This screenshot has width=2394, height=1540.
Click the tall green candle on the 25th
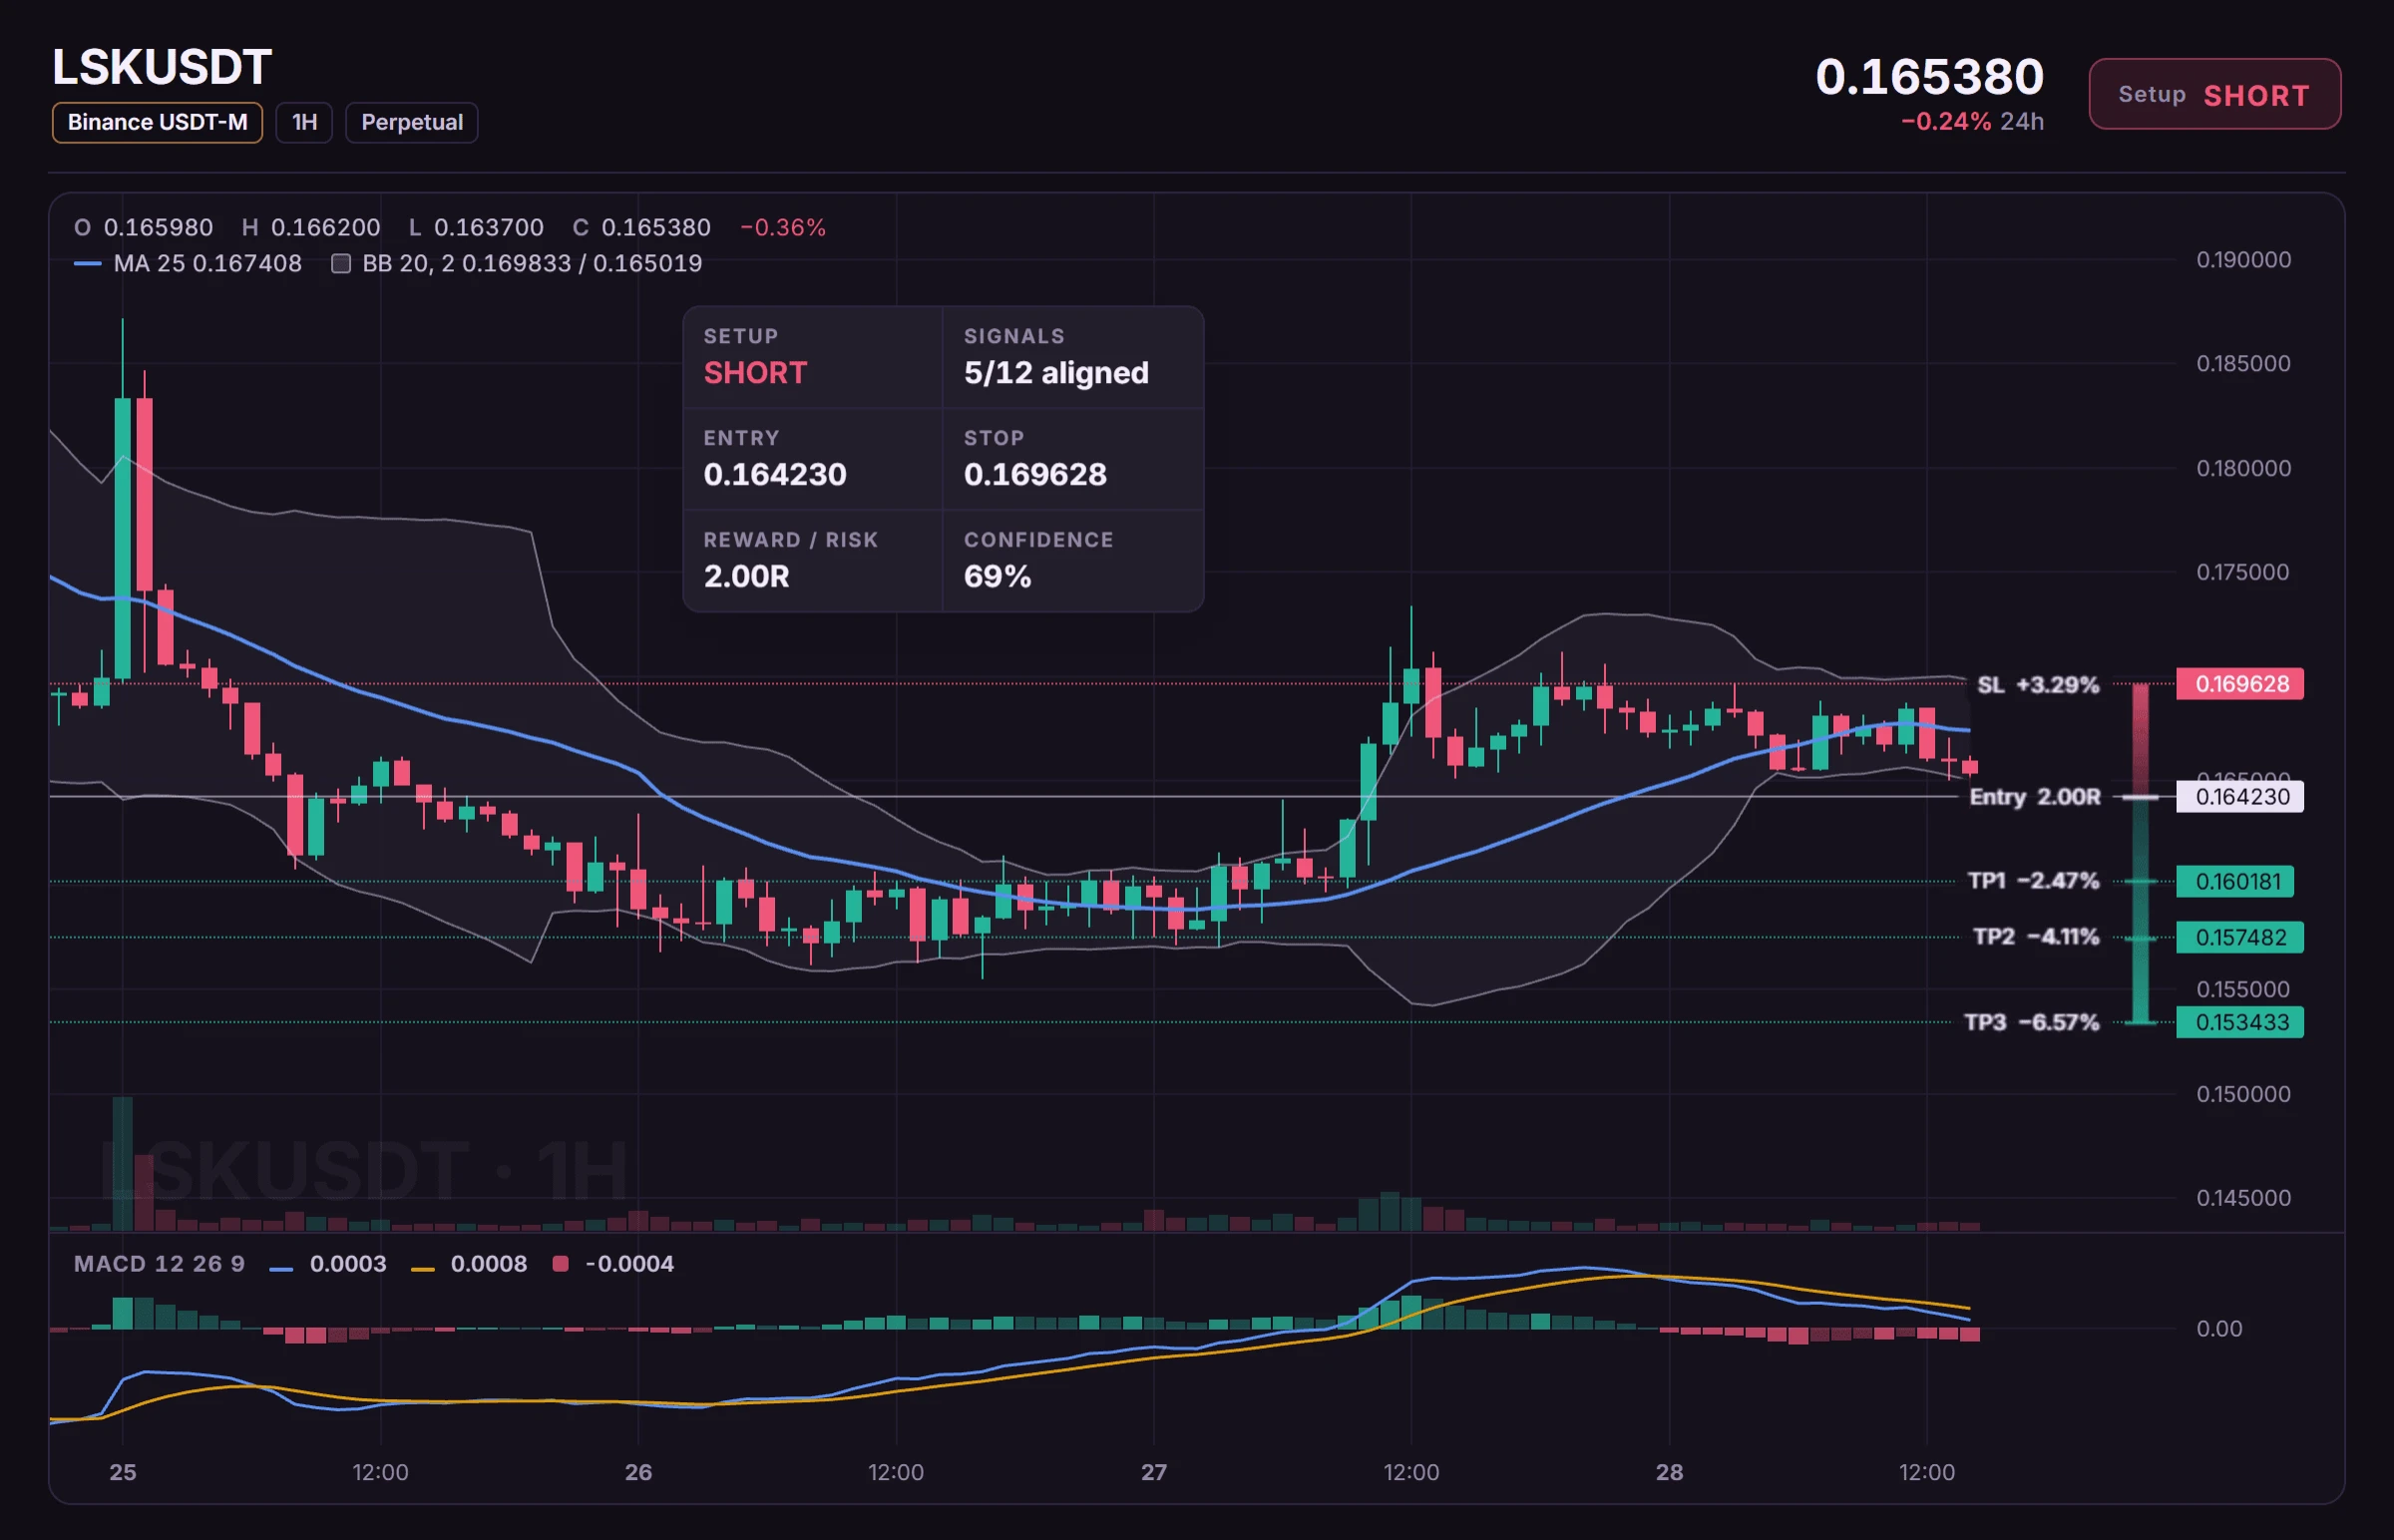pos(122,538)
